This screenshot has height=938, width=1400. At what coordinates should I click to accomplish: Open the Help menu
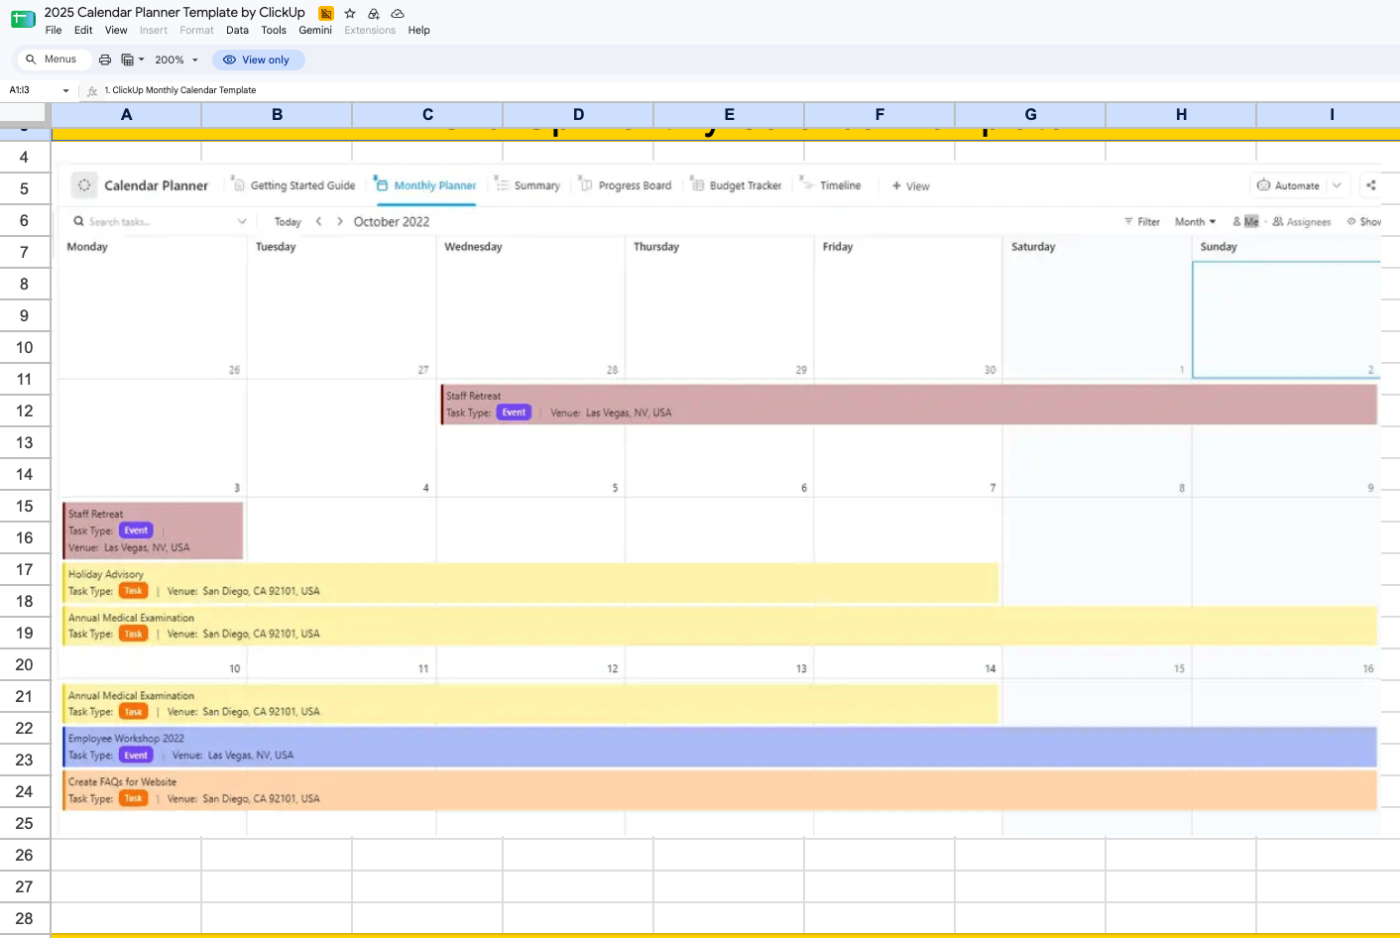click(419, 30)
